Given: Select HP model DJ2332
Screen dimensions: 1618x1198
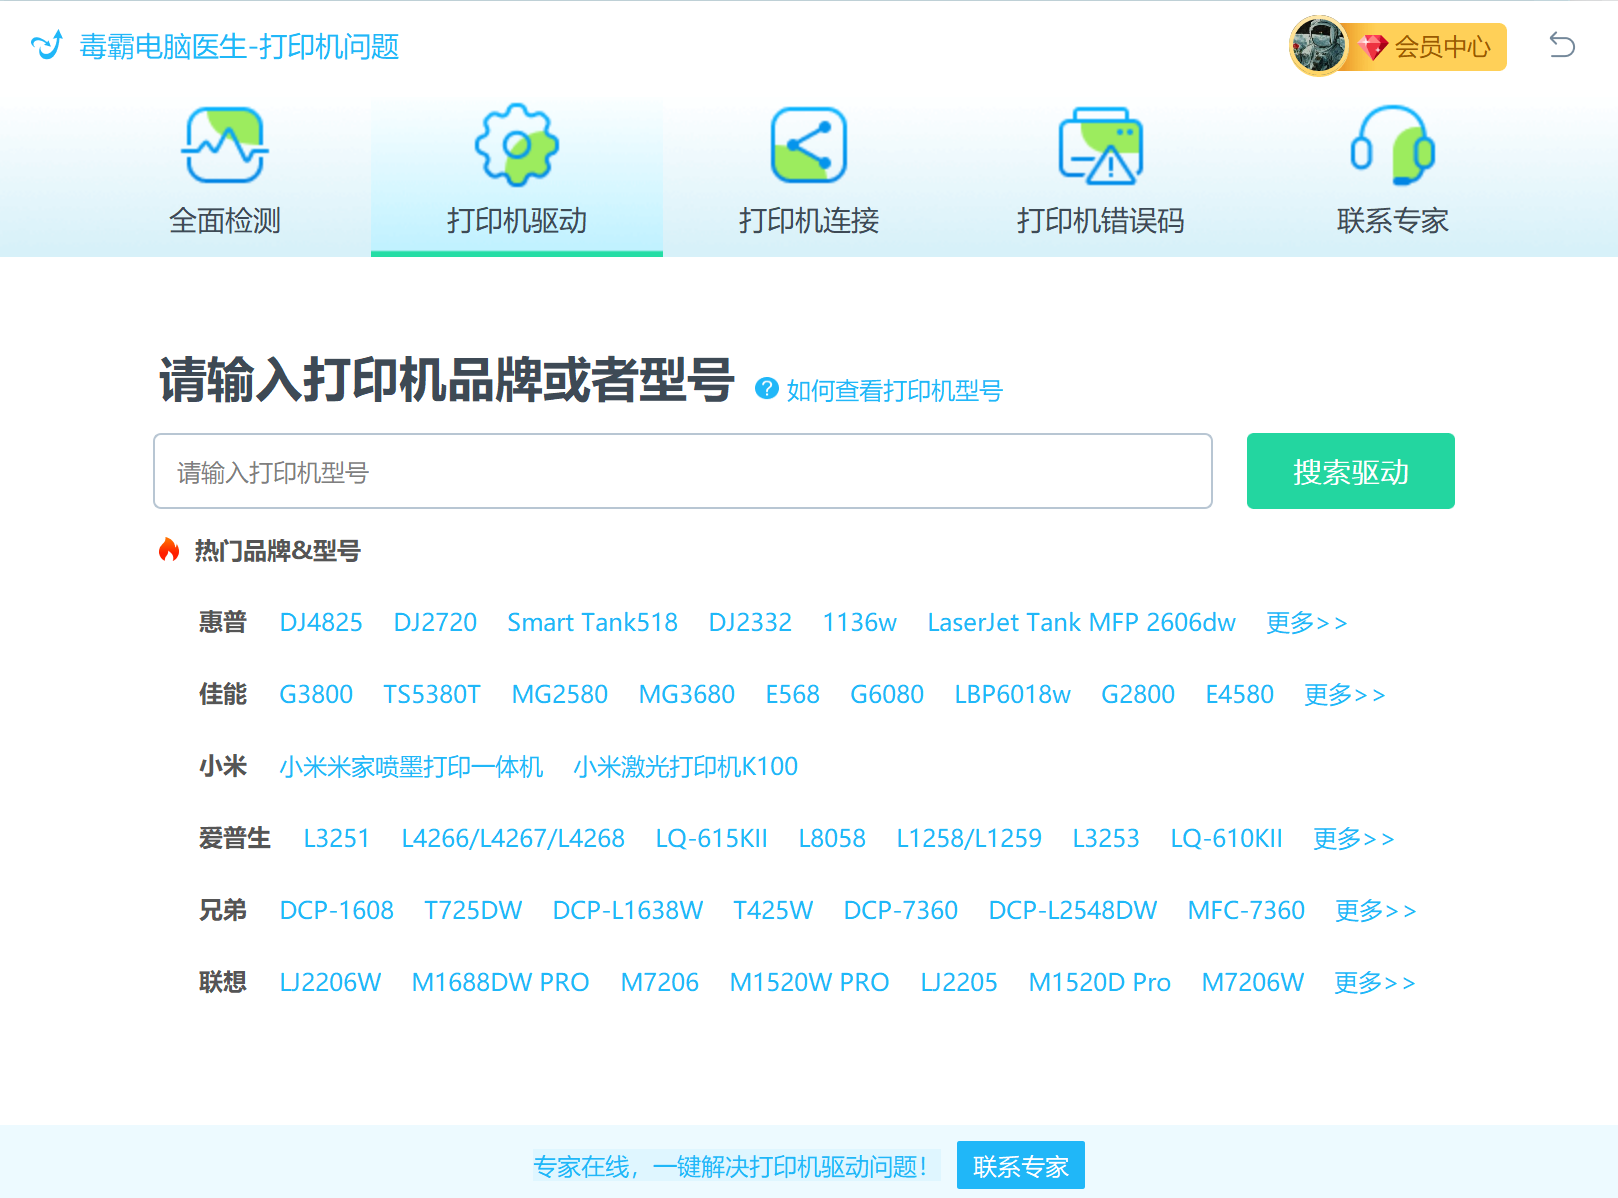Looking at the screenshot, I should [x=750, y=622].
